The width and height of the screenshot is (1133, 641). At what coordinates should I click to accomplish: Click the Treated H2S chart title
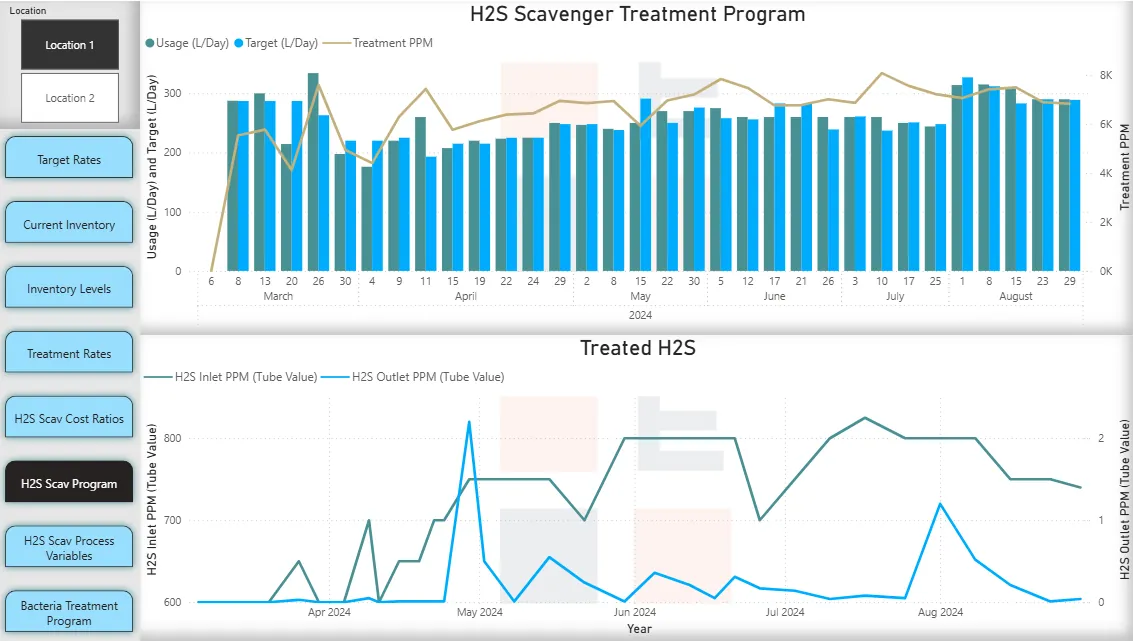pyautogui.click(x=637, y=348)
